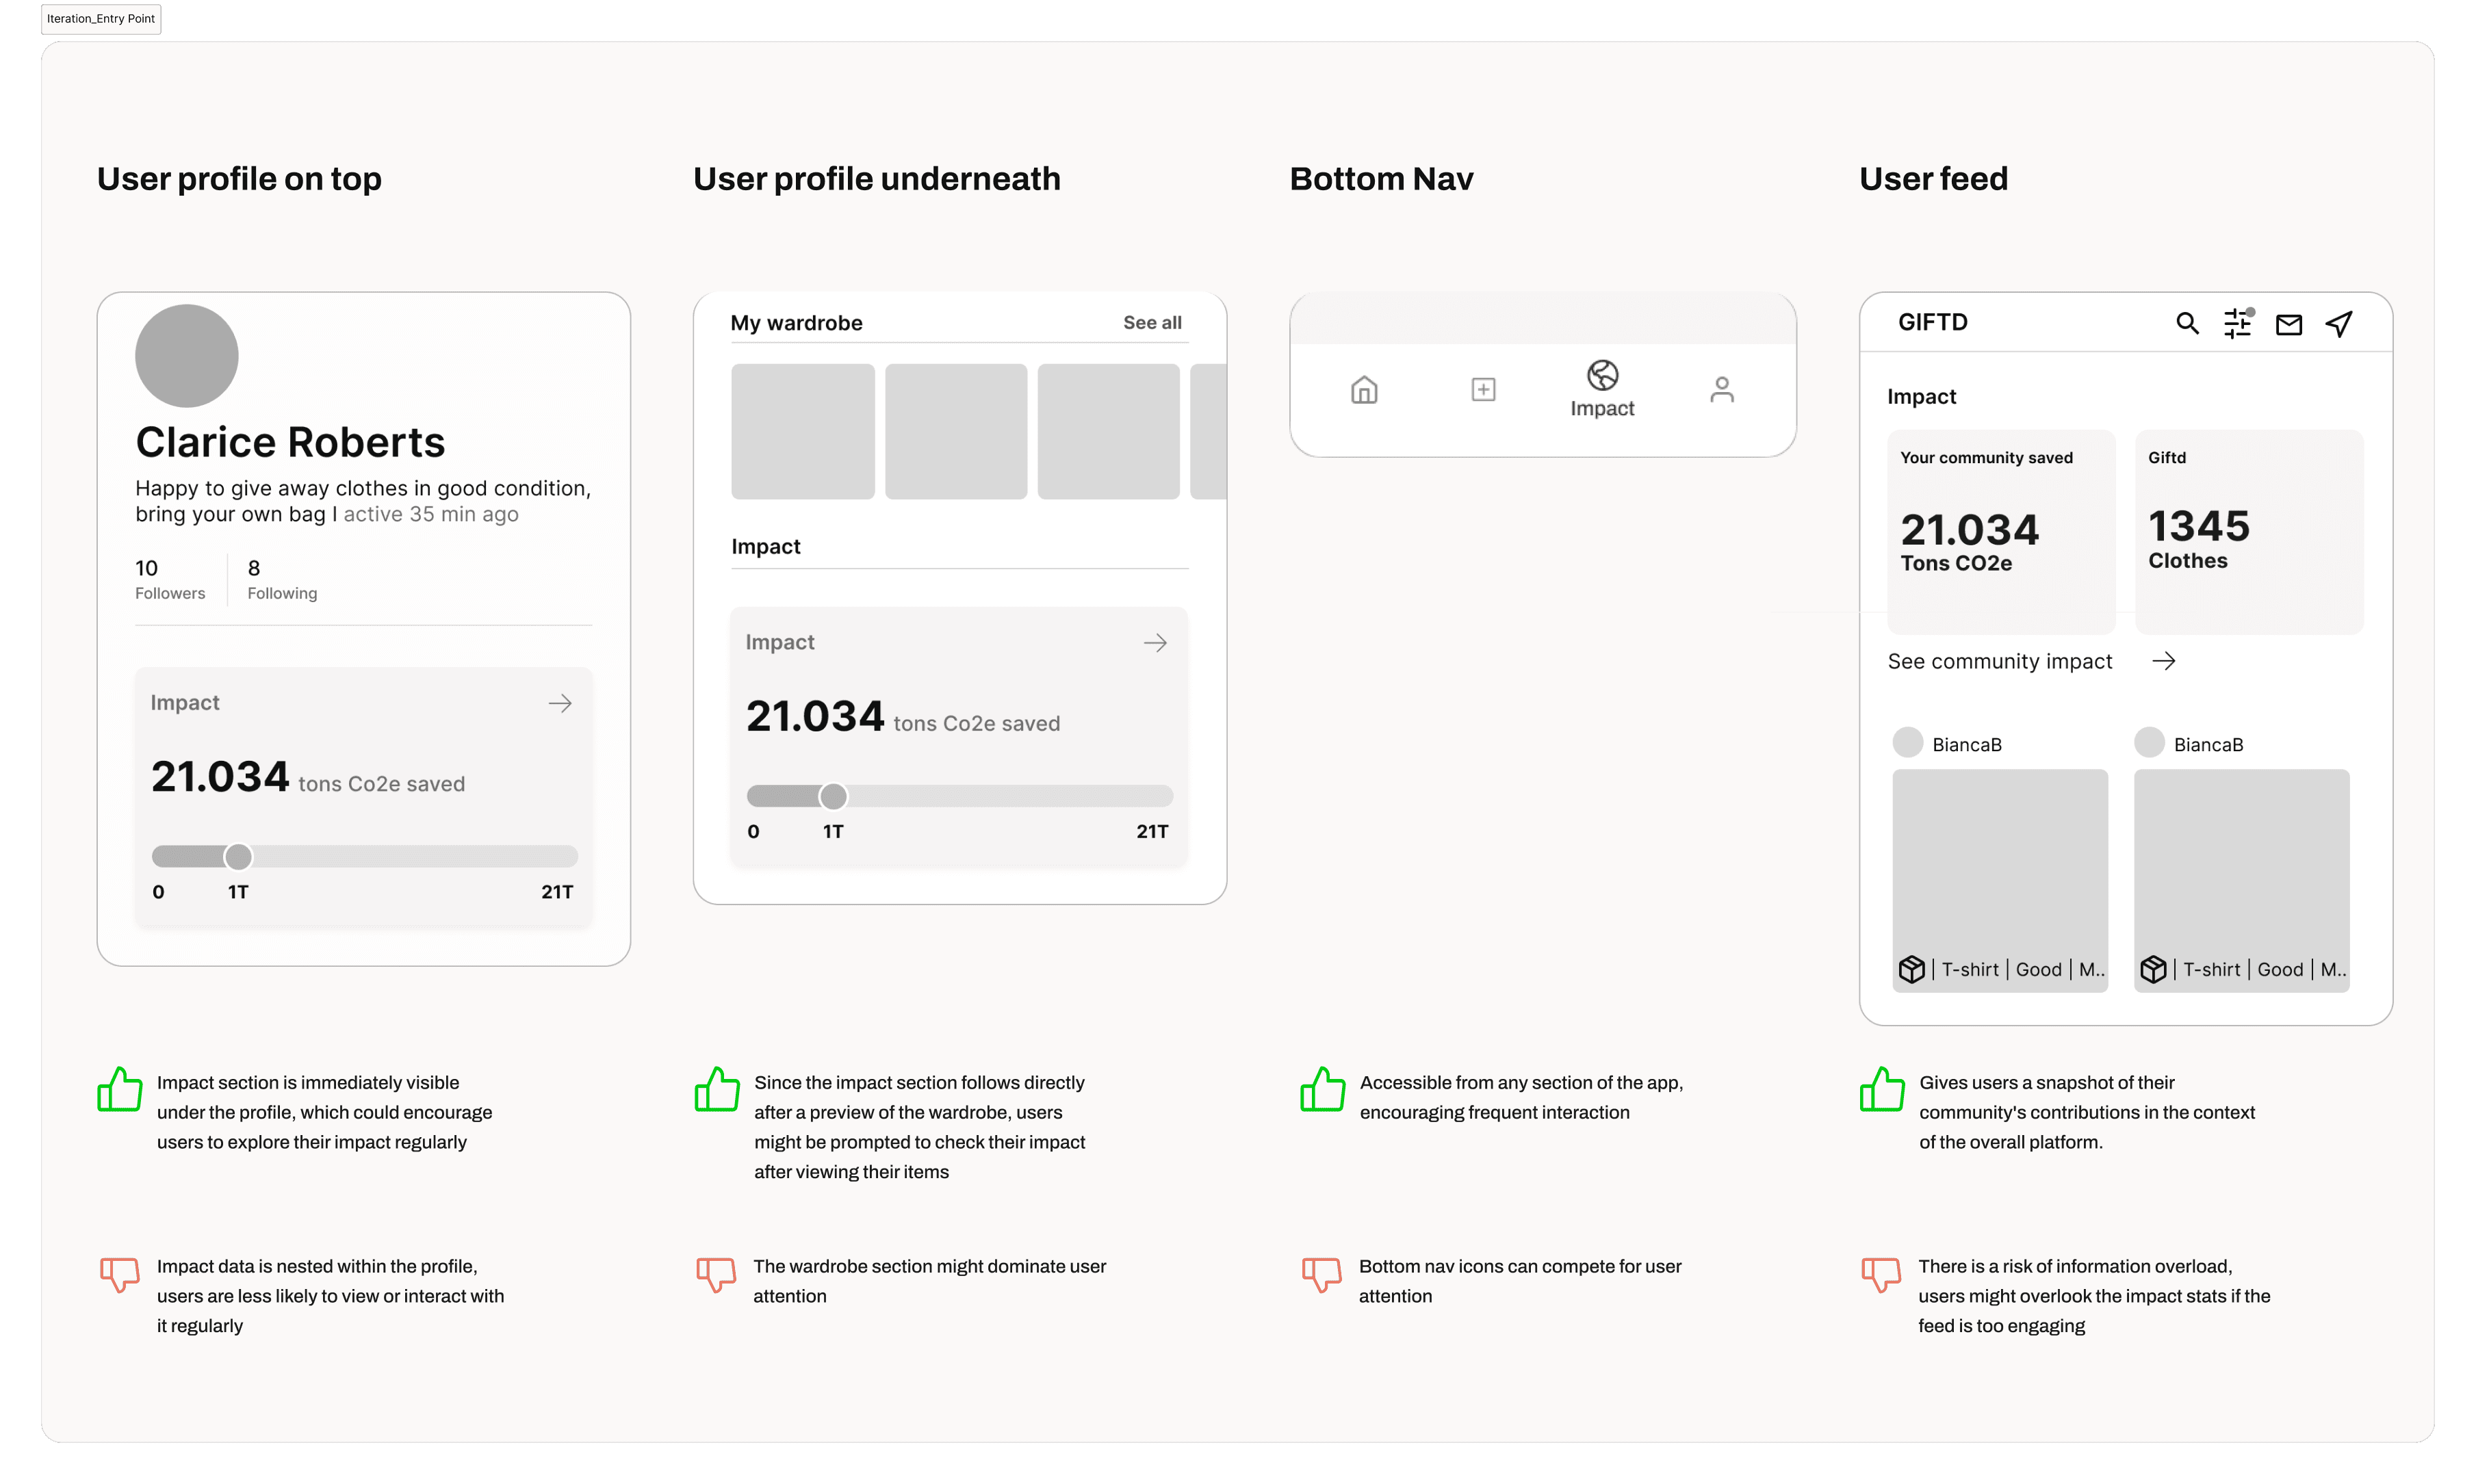This screenshot has width=2476, height=1484.
Task: Click the slider knob under Clarice Roberts' profile
Action: point(238,856)
